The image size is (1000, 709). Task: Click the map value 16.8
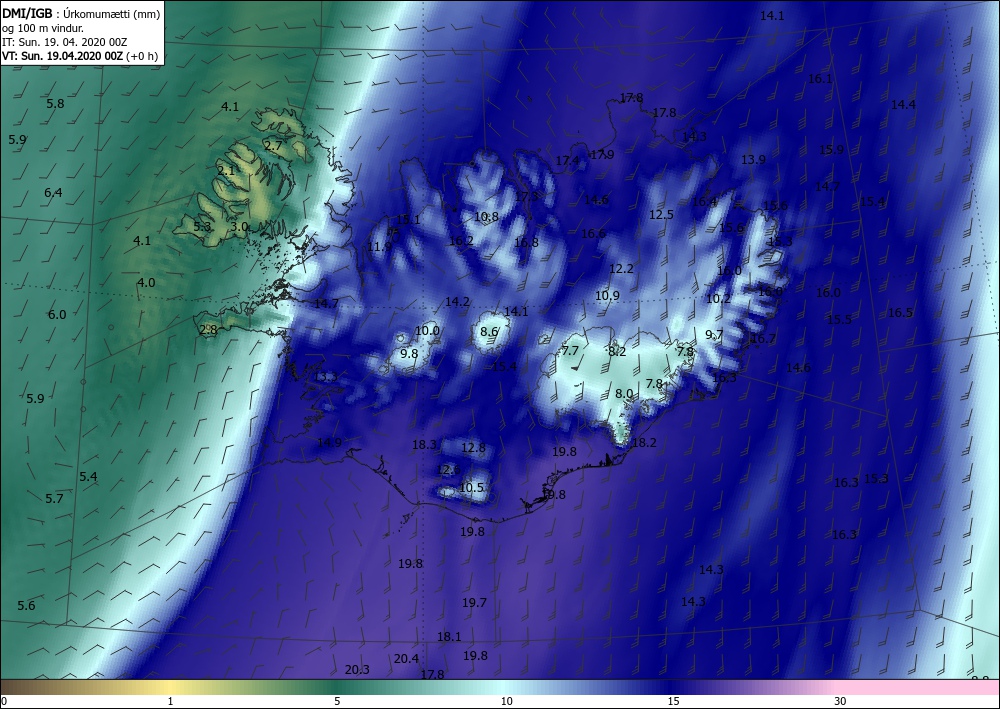pyautogui.click(x=526, y=242)
